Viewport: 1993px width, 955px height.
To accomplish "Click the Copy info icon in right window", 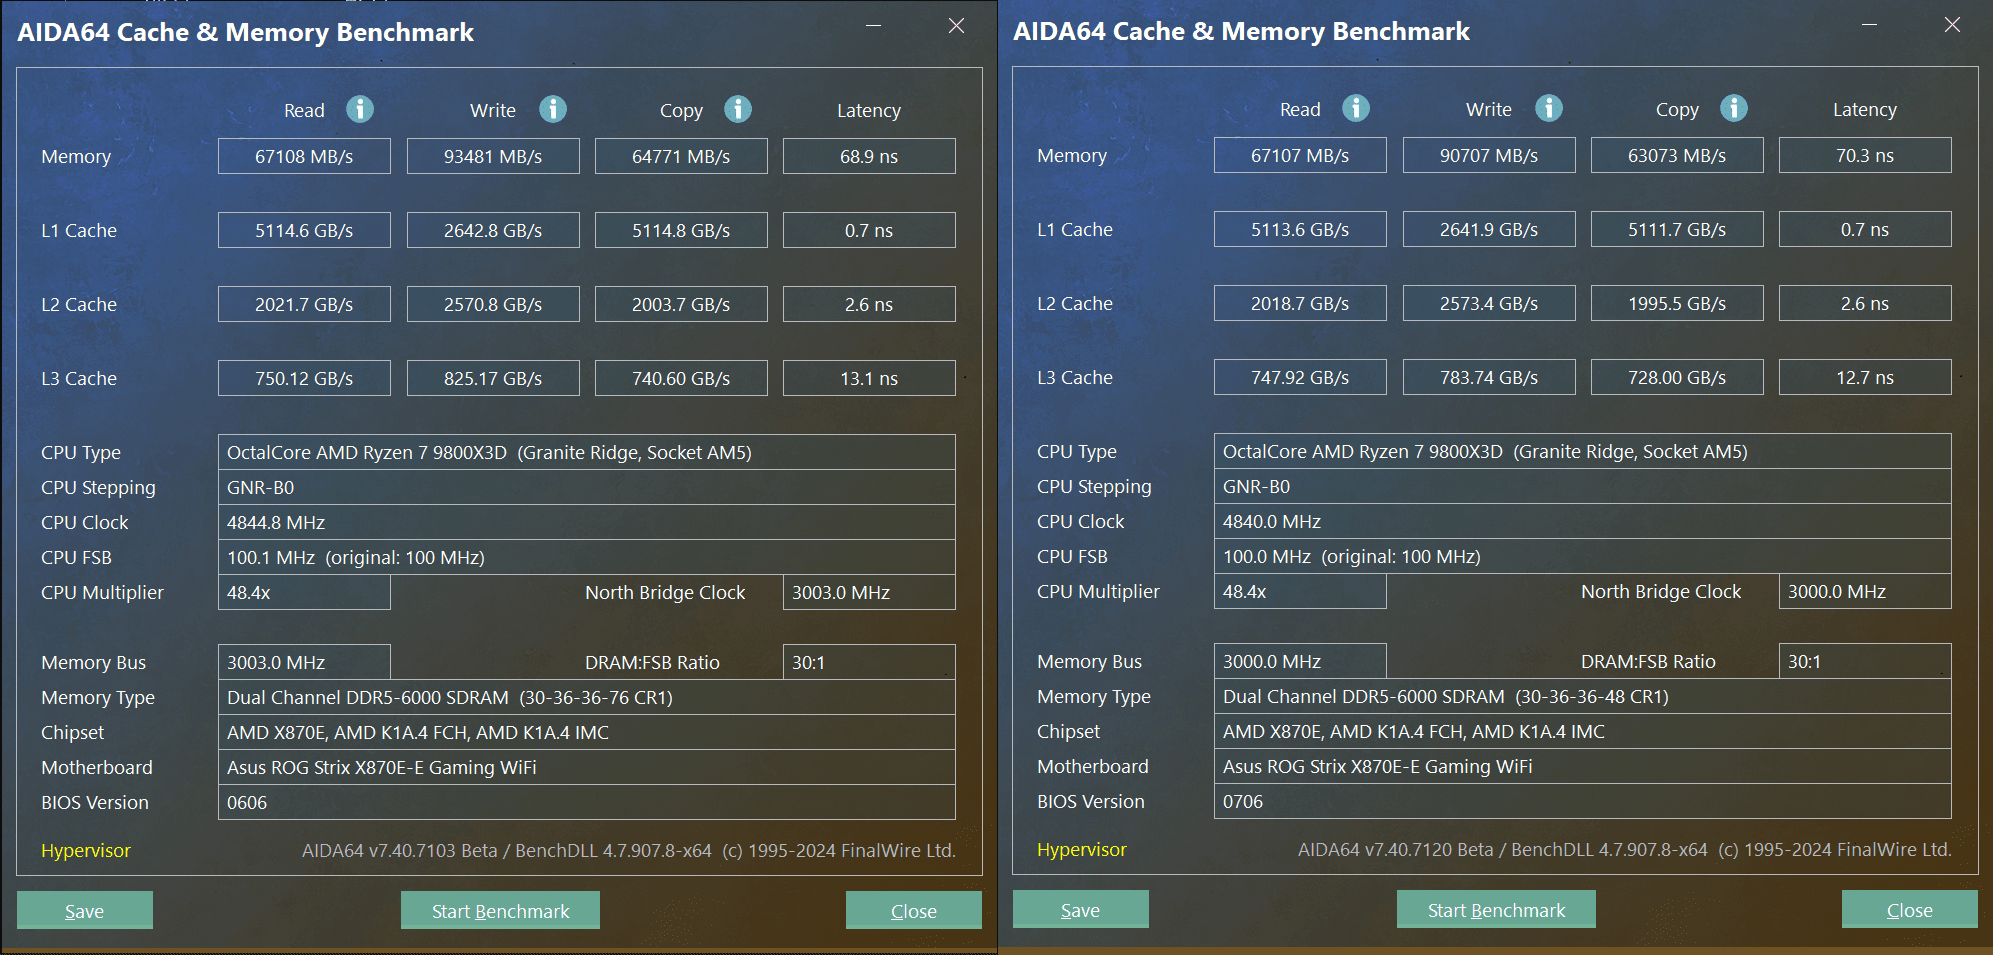I will click(x=1734, y=108).
